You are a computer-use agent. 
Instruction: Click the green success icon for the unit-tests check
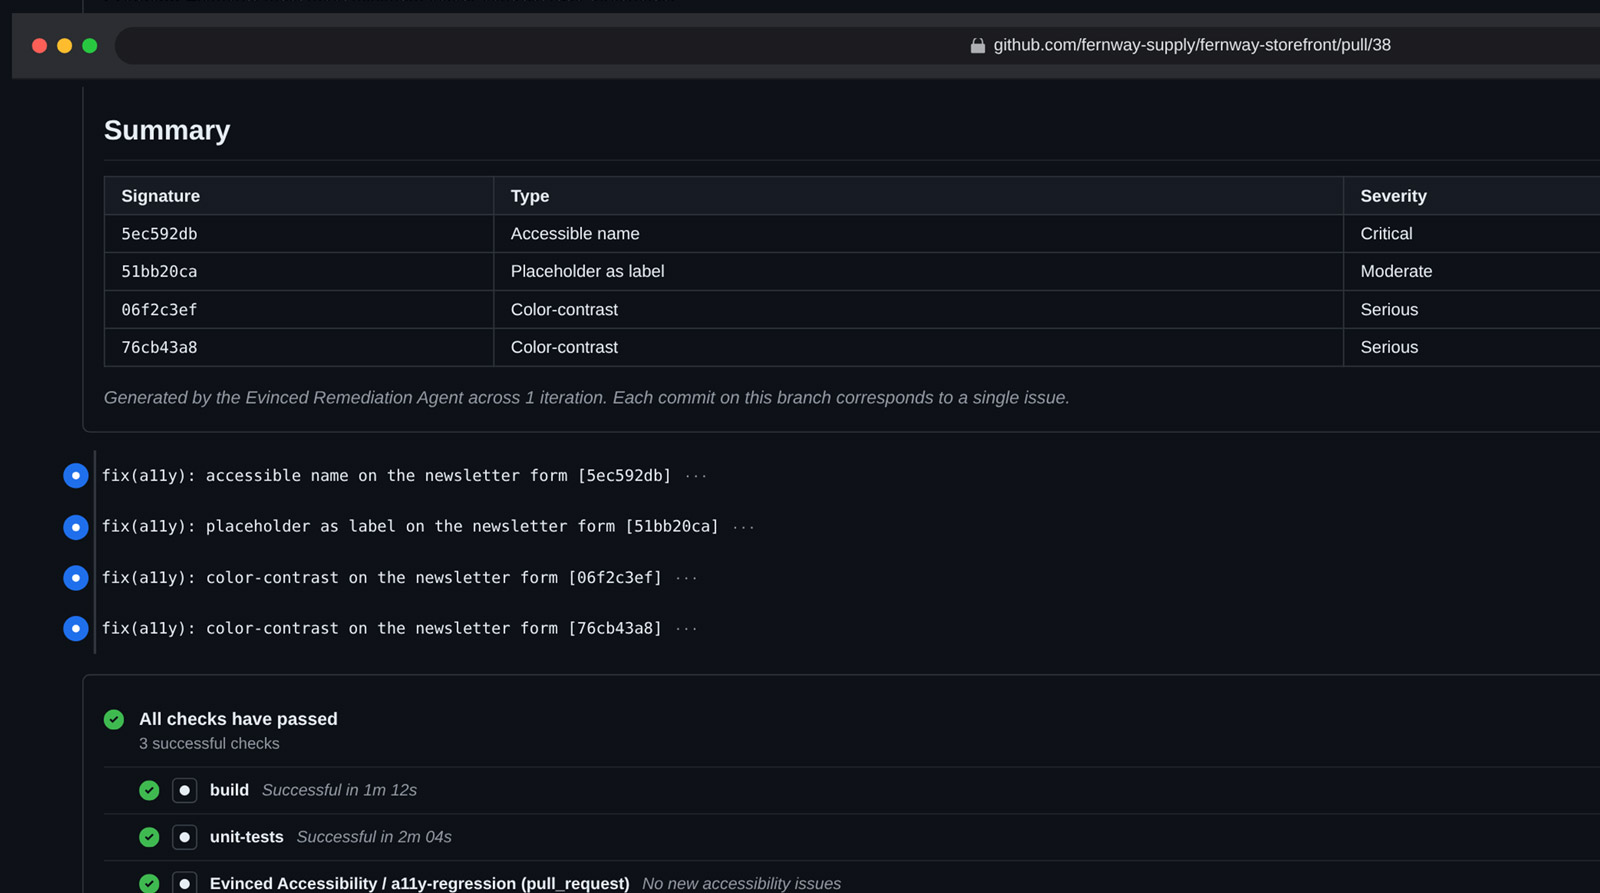[149, 837]
